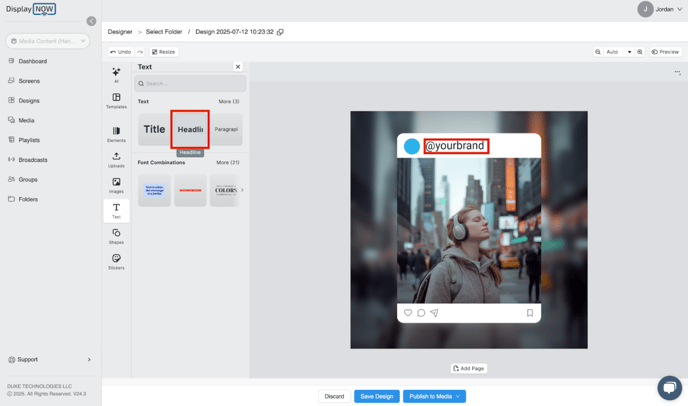688x406 pixels.
Task: Click the Resize button
Action: point(164,52)
